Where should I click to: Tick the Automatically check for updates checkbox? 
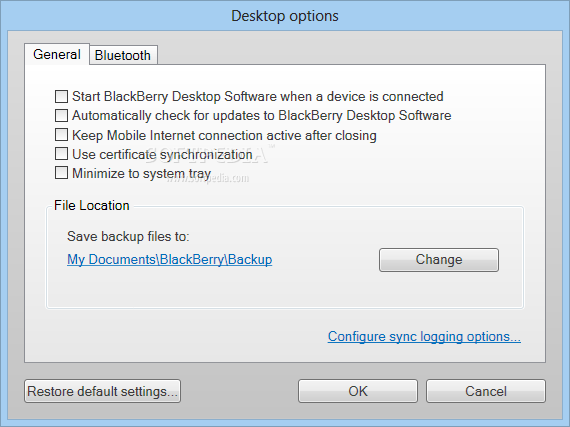tap(61, 116)
